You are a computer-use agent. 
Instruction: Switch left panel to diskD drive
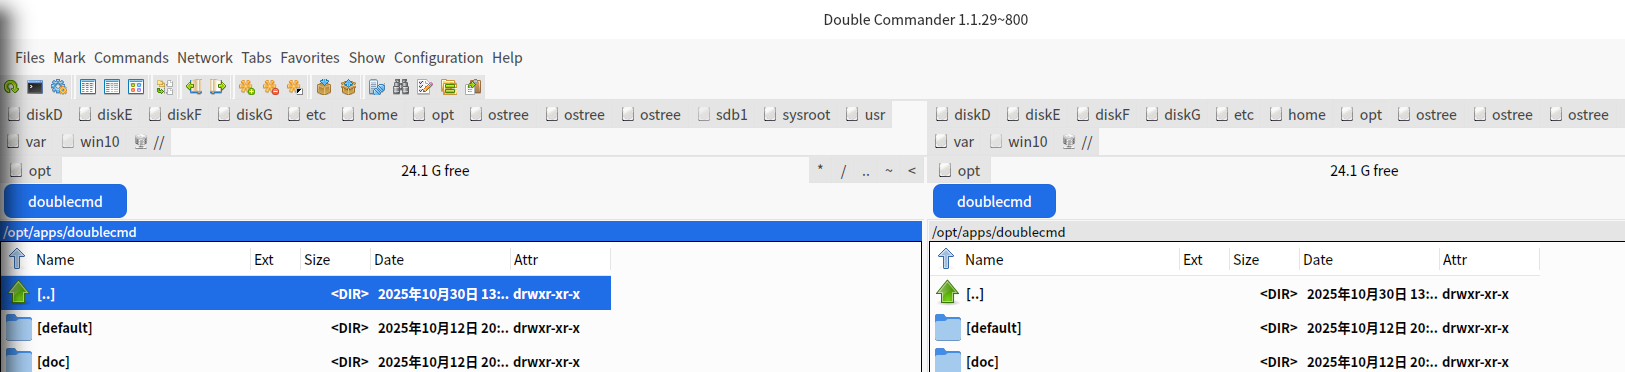point(36,115)
